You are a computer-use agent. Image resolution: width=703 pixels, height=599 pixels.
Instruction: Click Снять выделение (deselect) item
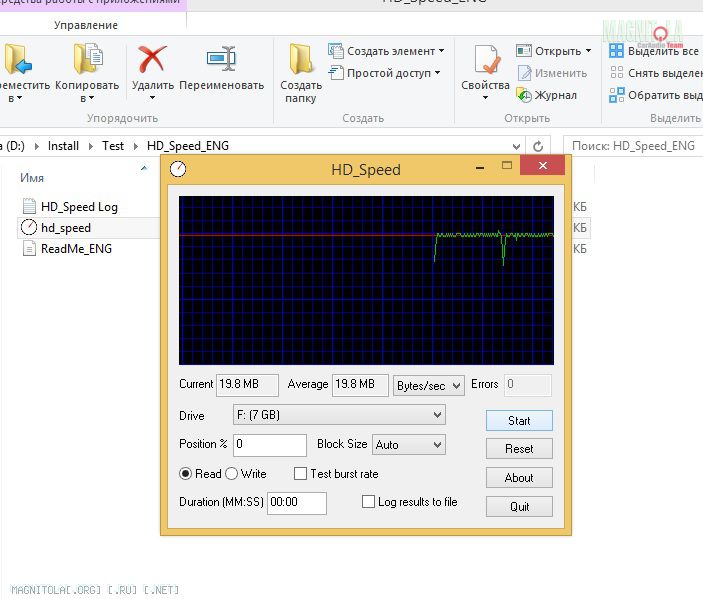click(x=655, y=73)
